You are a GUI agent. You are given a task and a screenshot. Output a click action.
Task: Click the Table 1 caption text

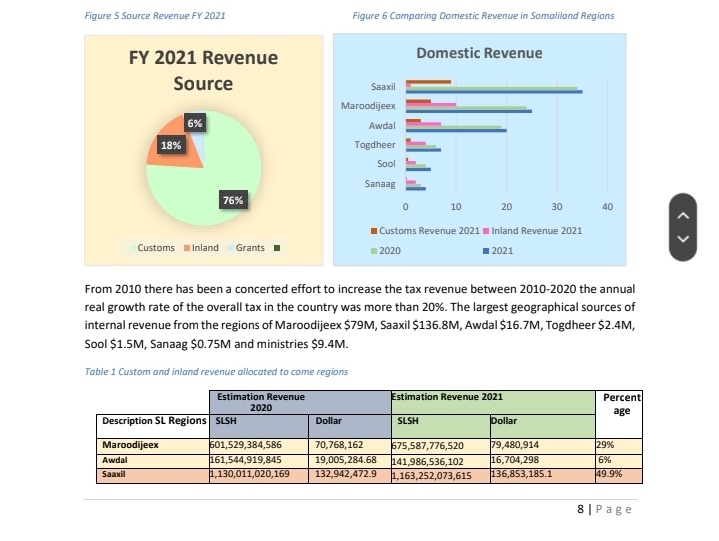coord(216,371)
